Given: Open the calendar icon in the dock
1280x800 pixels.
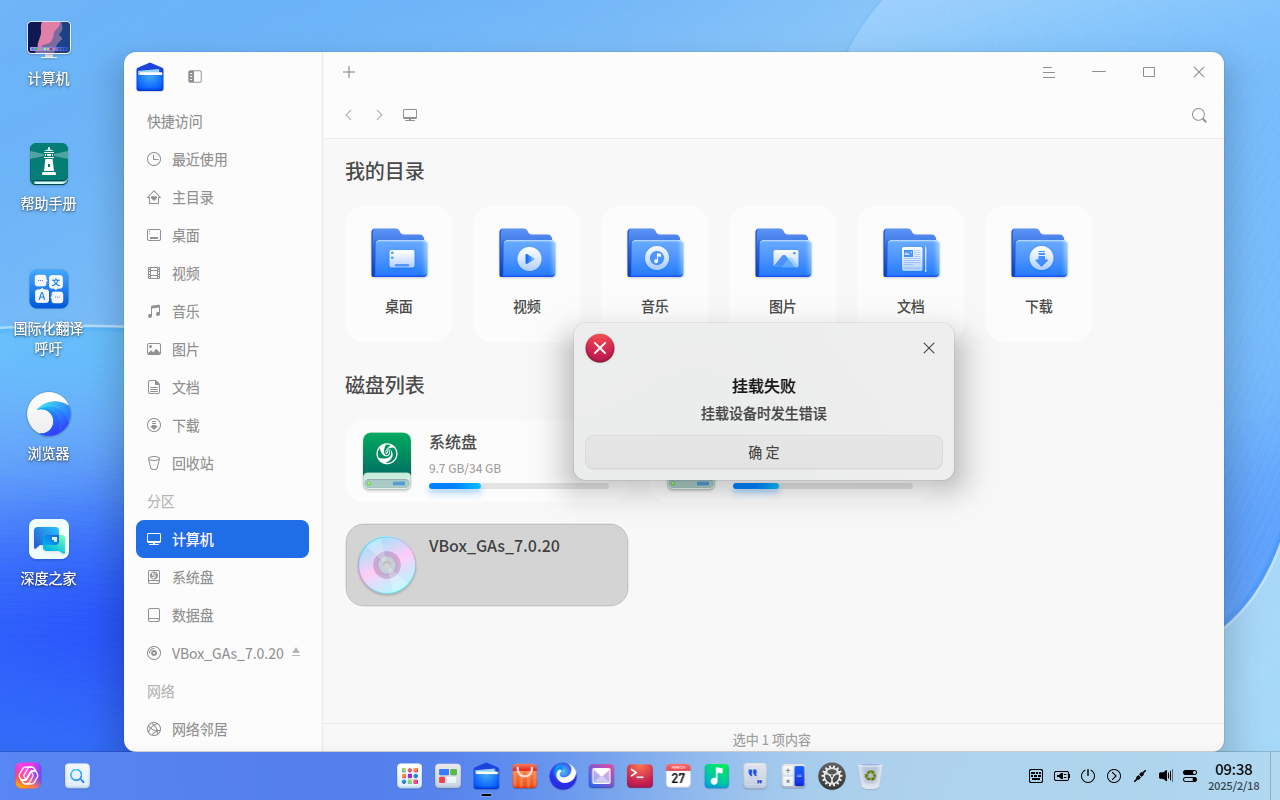Looking at the screenshot, I should [x=678, y=775].
